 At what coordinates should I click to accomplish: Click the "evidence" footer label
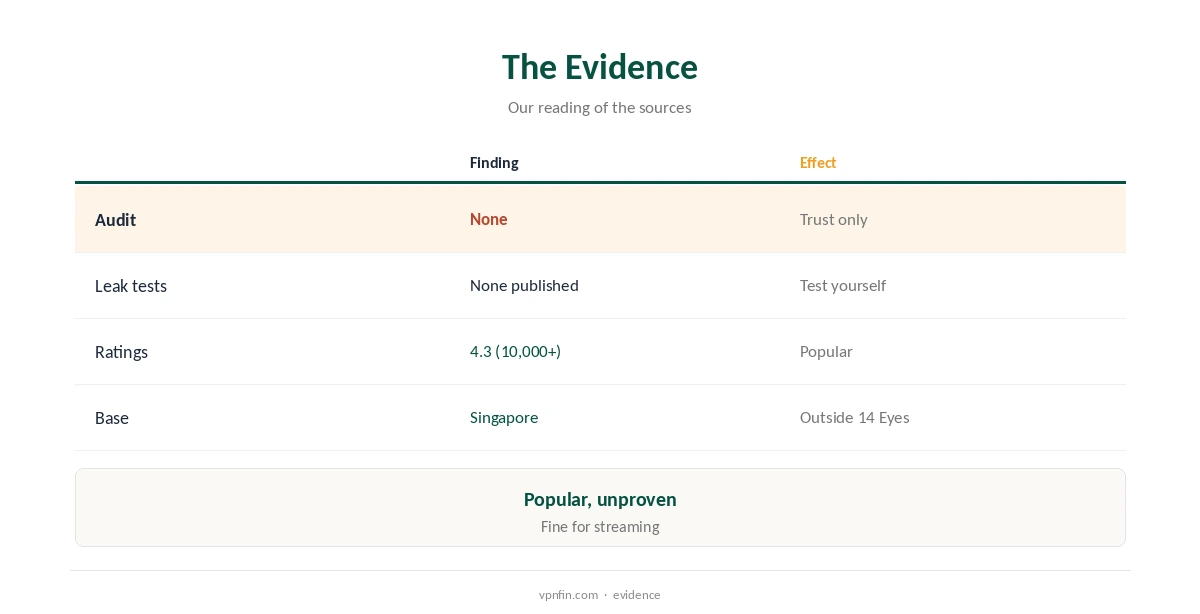[637, 595]
